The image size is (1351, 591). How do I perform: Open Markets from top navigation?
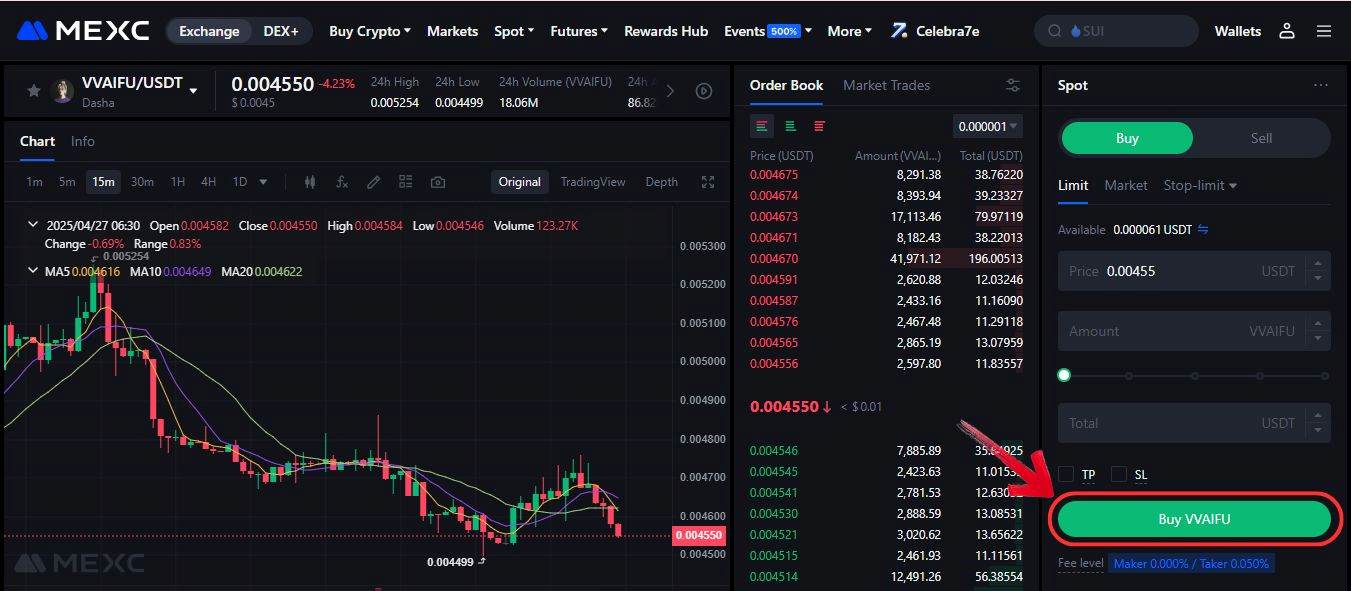click(x=452, y=31)
